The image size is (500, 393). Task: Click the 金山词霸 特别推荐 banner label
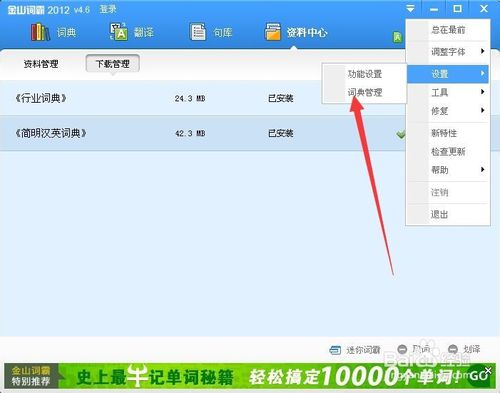pos(31,376)
